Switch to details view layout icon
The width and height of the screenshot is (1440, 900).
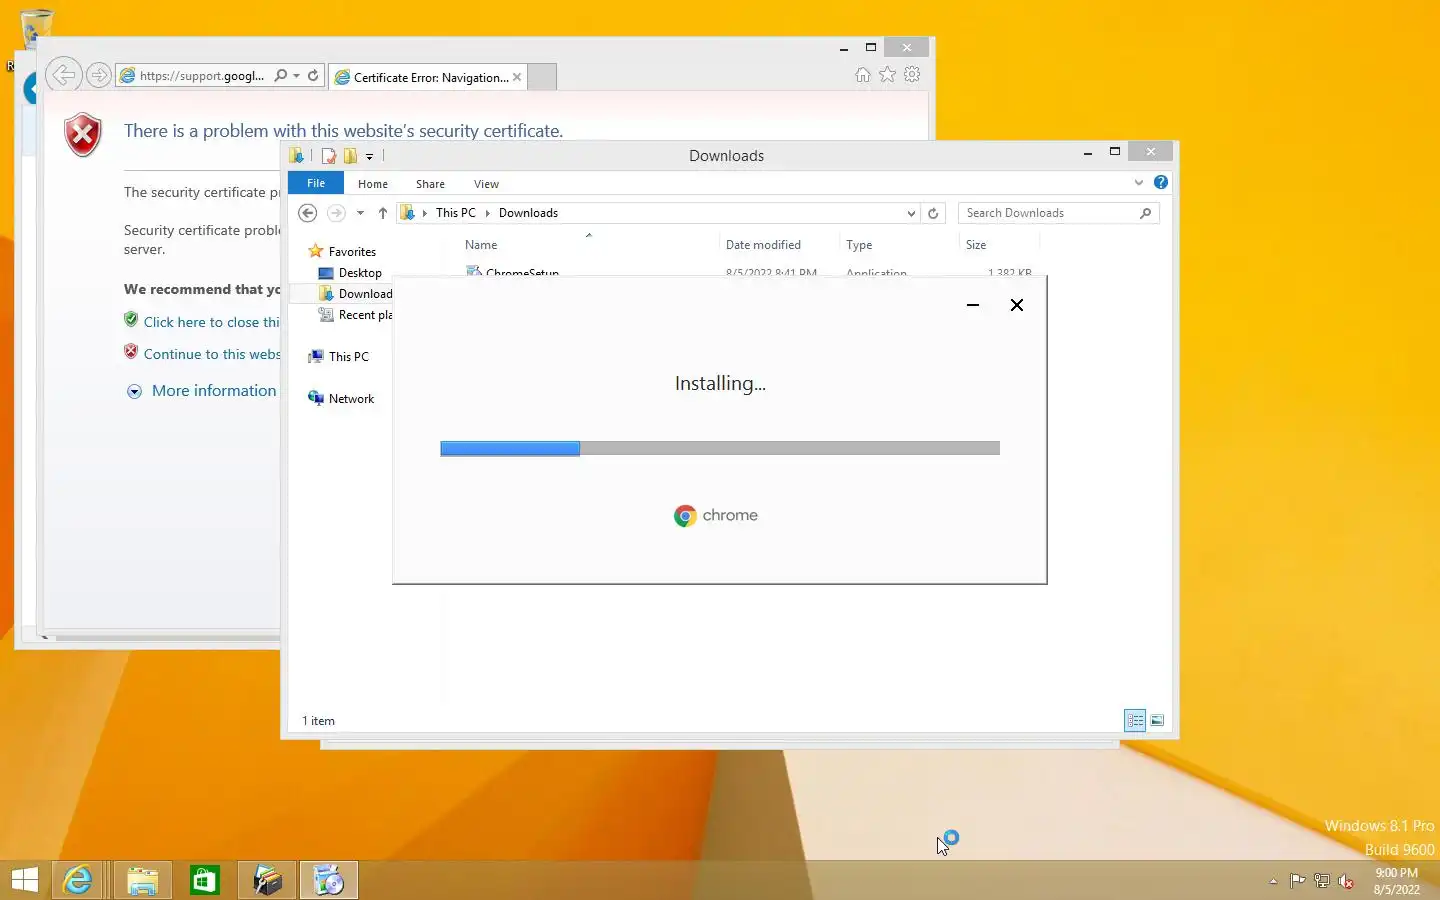point(1135,720)
